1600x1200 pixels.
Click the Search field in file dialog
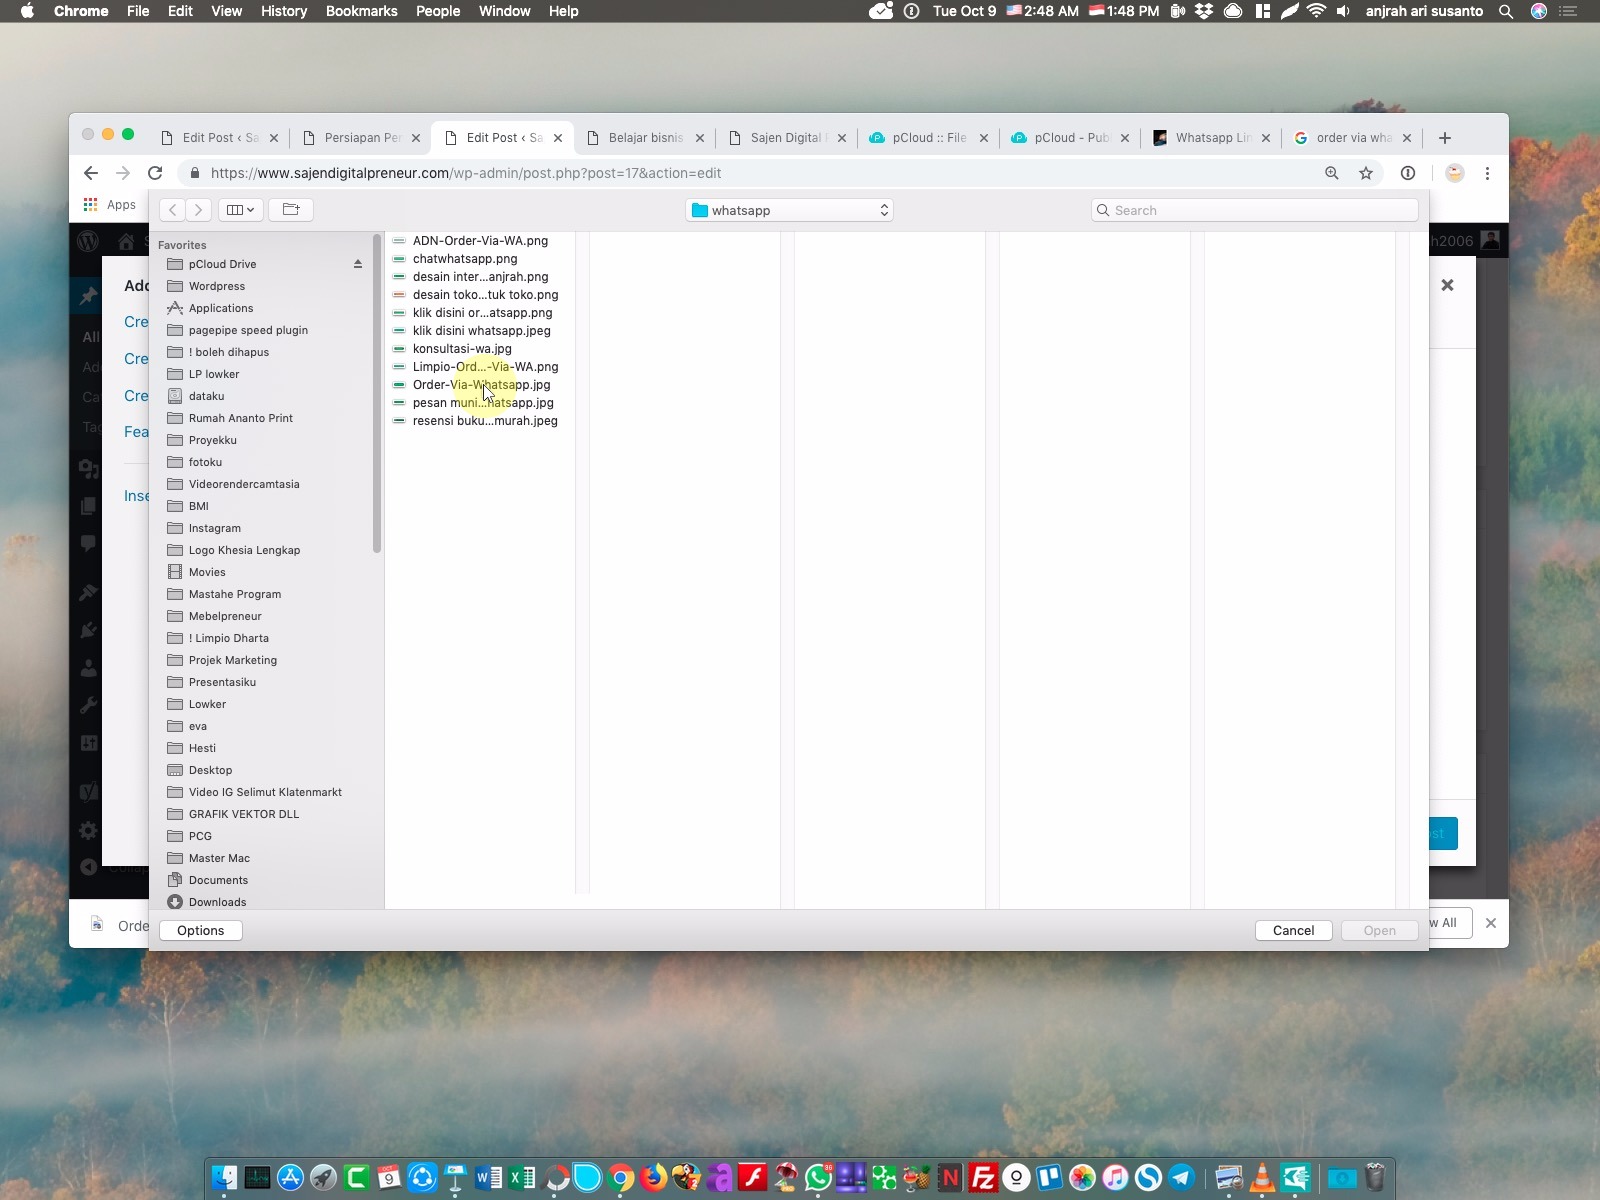pyautogui.click(x=1255, y=210)
